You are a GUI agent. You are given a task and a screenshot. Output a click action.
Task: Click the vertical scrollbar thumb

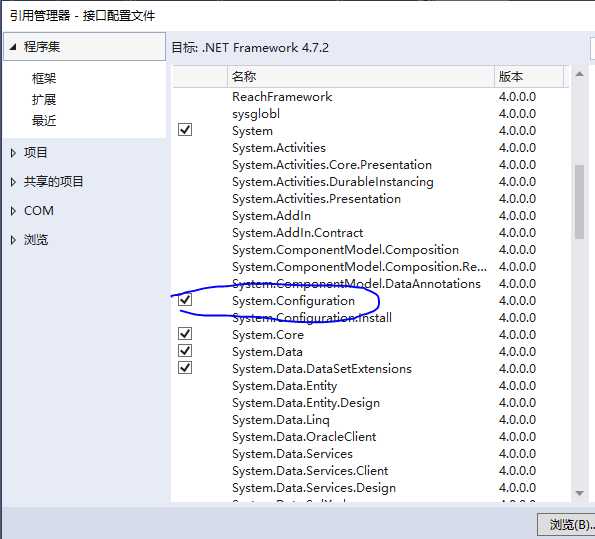(x=579, y=202)
